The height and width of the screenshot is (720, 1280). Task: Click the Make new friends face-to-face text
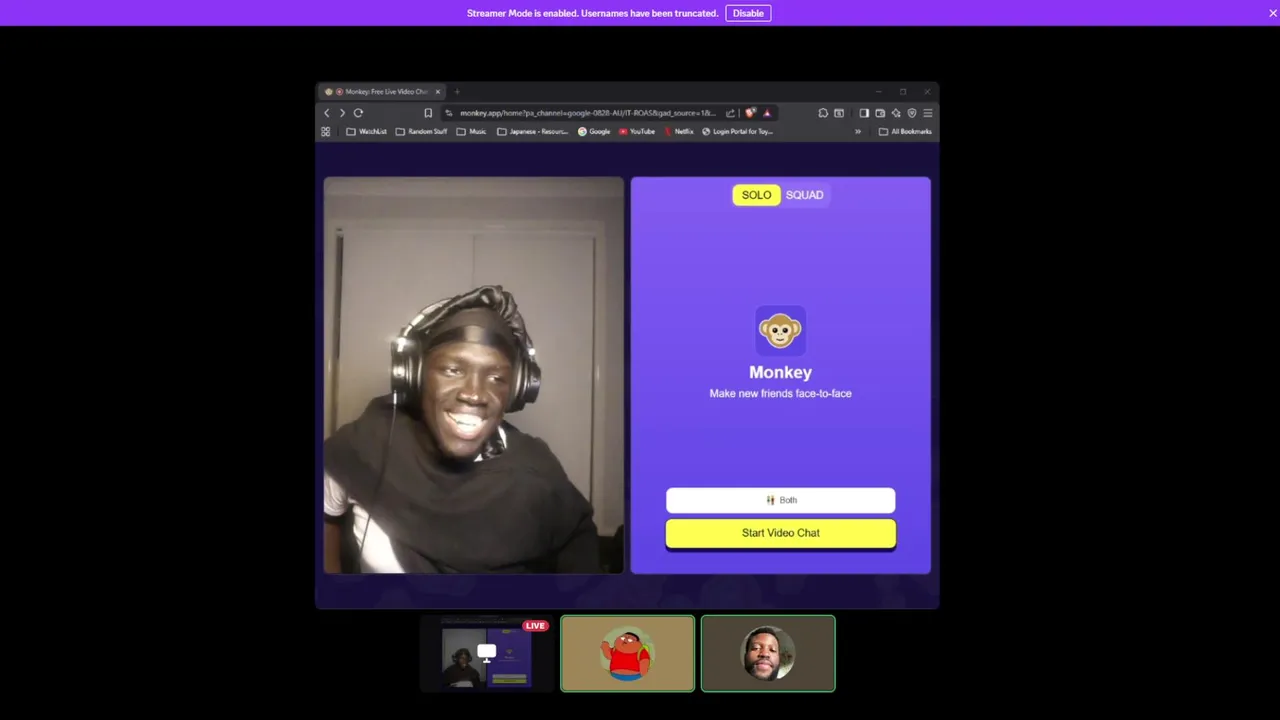pyautogui.click(x=781, y=393)
